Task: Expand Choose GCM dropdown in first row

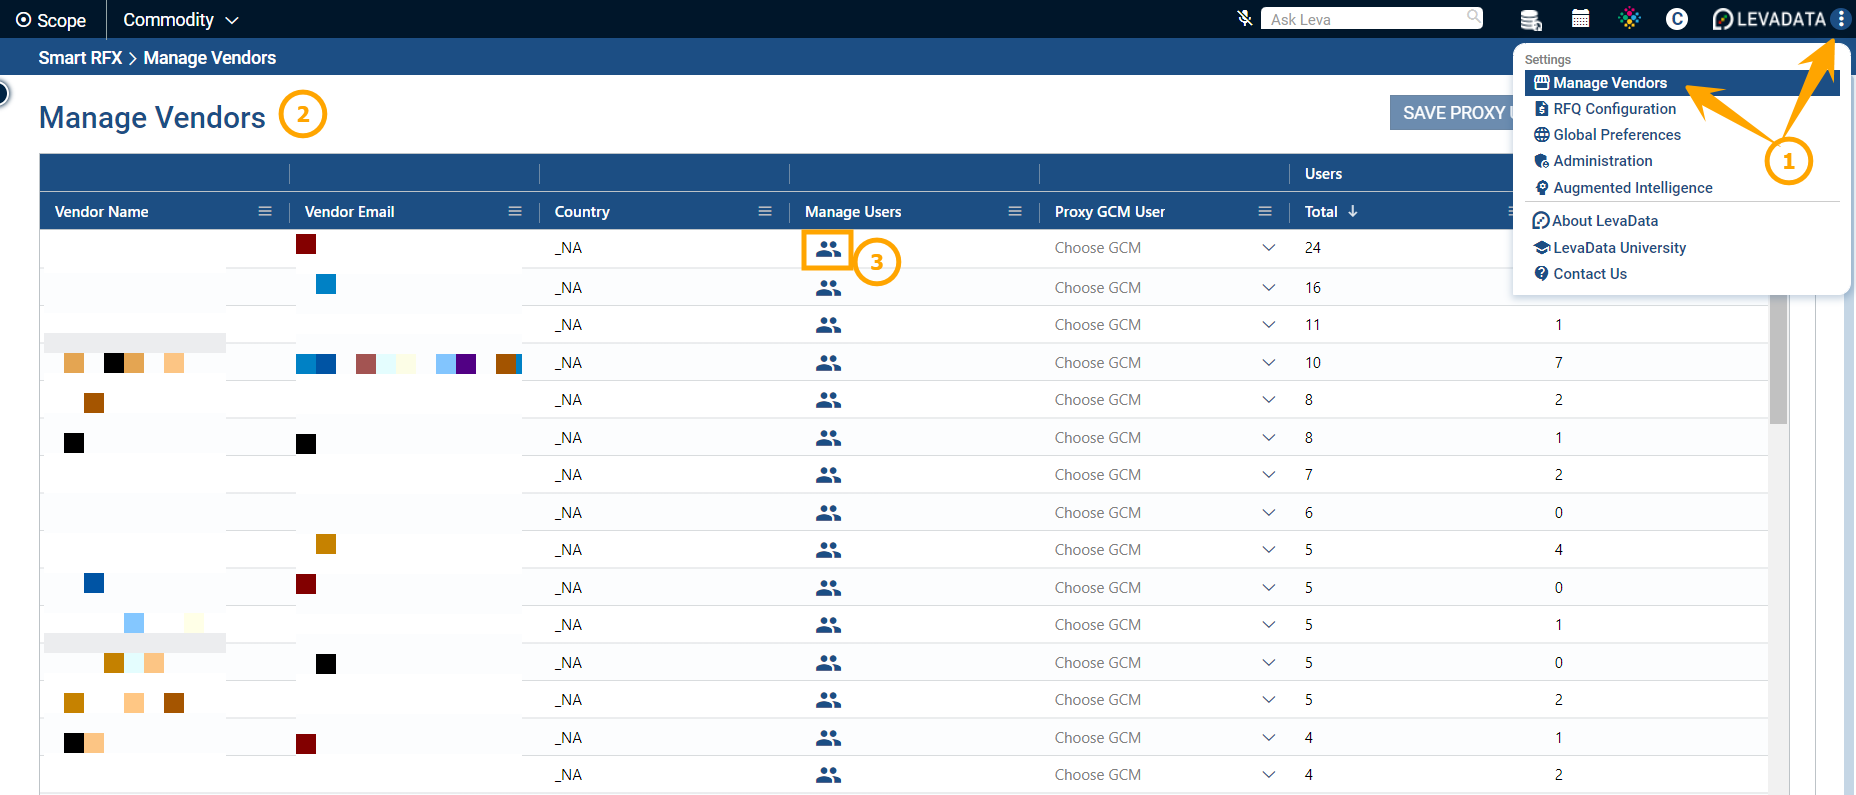Action: (1267, 248)
